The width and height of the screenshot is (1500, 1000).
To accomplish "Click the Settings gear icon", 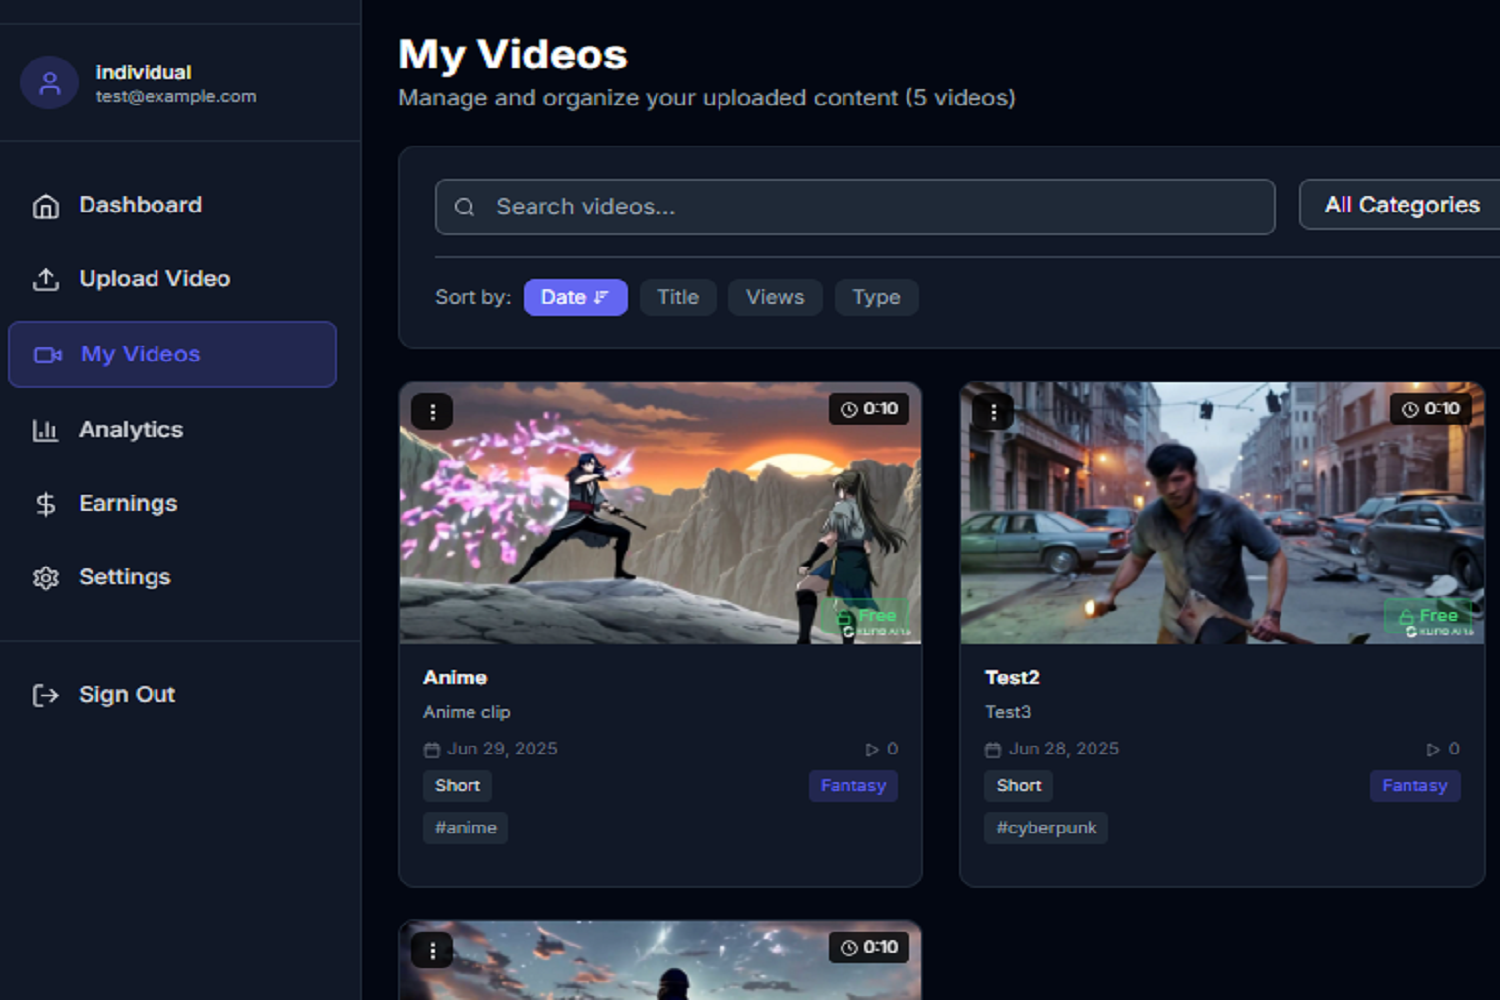I will 46,578.
